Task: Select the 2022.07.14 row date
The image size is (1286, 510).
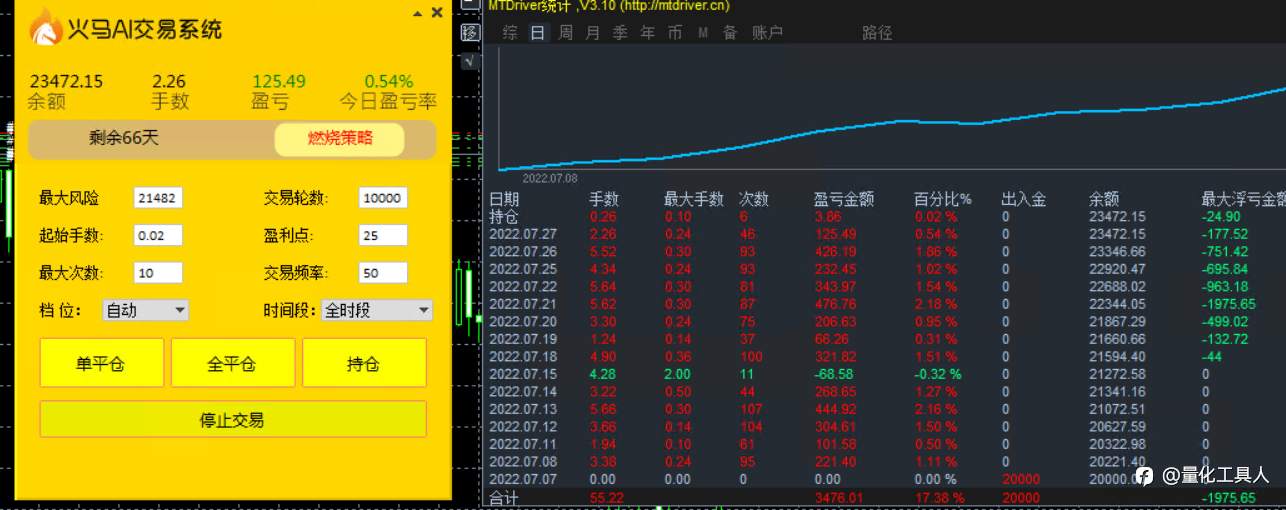Action: coord(522,391)
